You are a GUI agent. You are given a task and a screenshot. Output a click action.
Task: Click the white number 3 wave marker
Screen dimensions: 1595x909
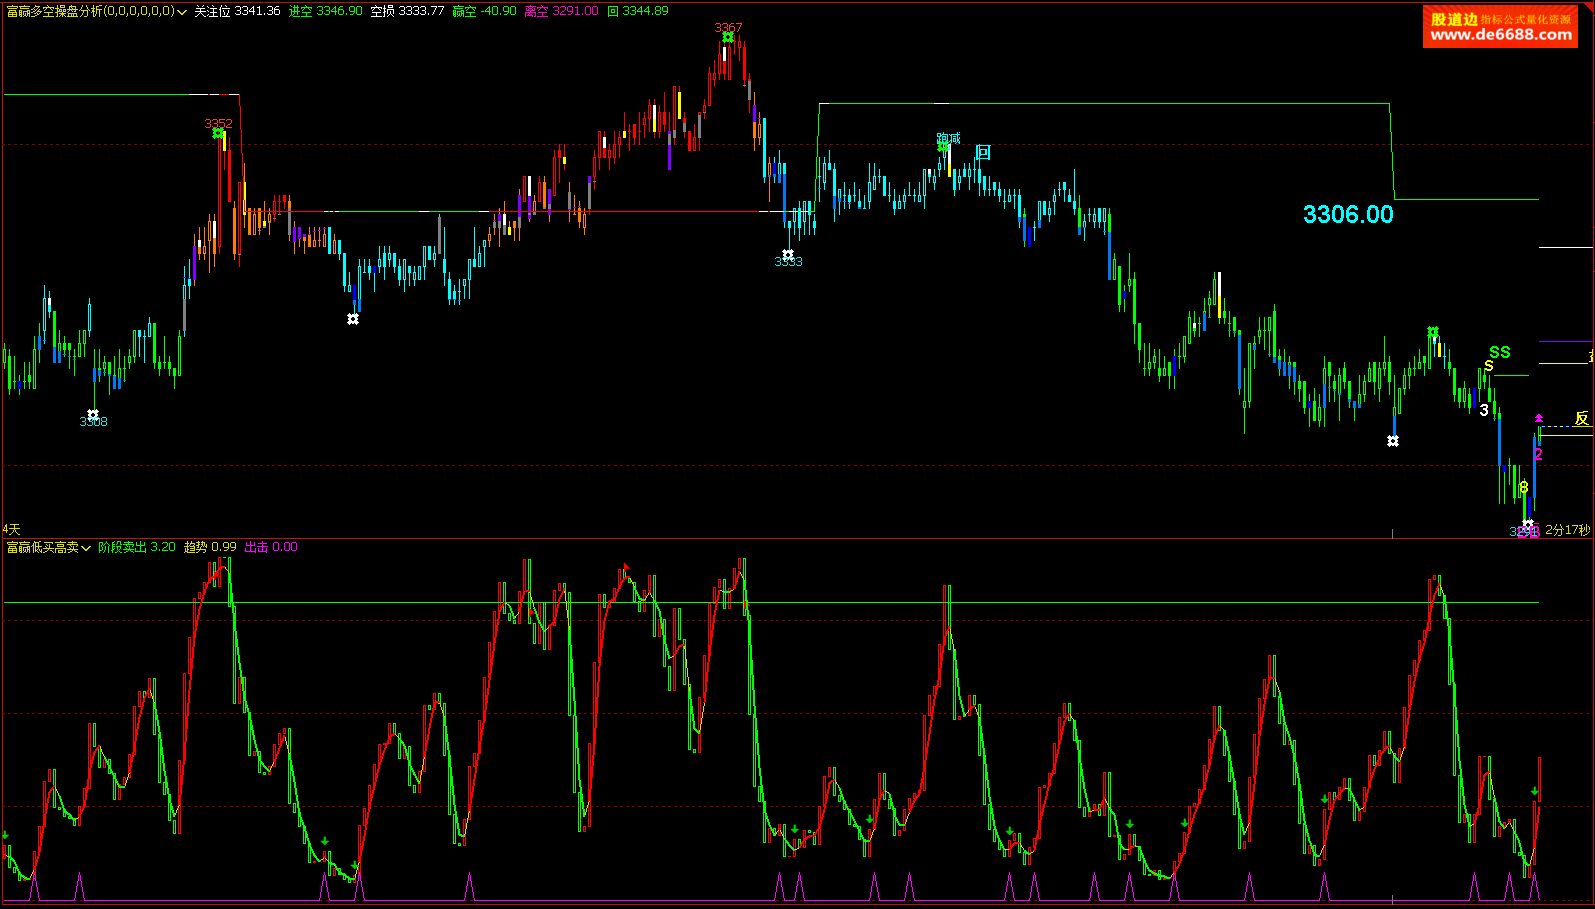pos(1484,410)
